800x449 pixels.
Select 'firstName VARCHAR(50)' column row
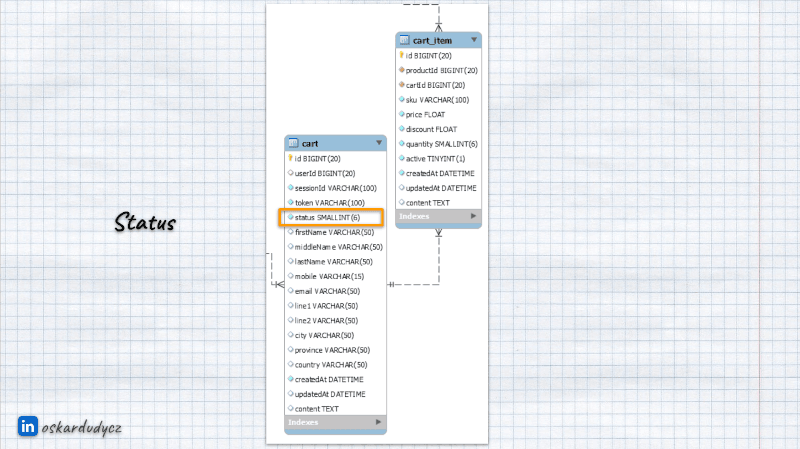pyautogui.click(x=335, y=232)
